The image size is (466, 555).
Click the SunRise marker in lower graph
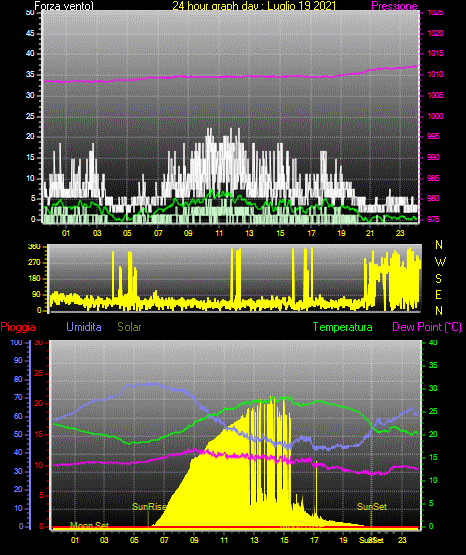pos(149,507)
